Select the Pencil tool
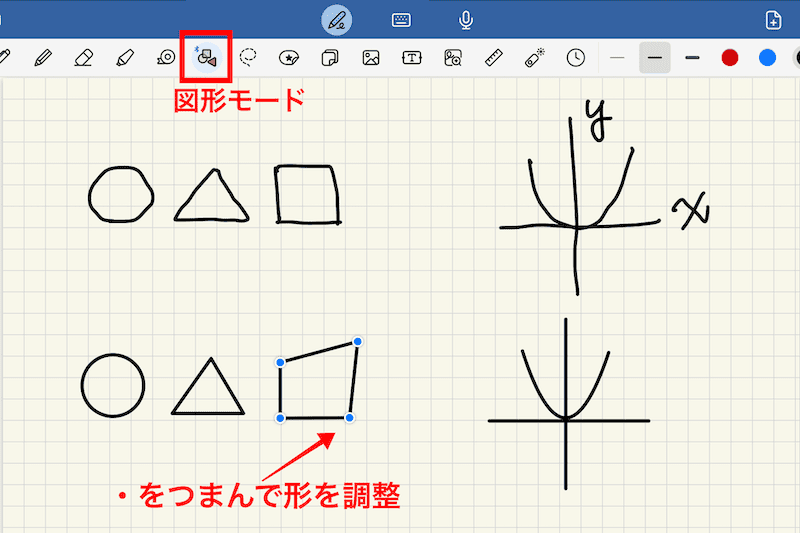 click(x=43, y=58)
